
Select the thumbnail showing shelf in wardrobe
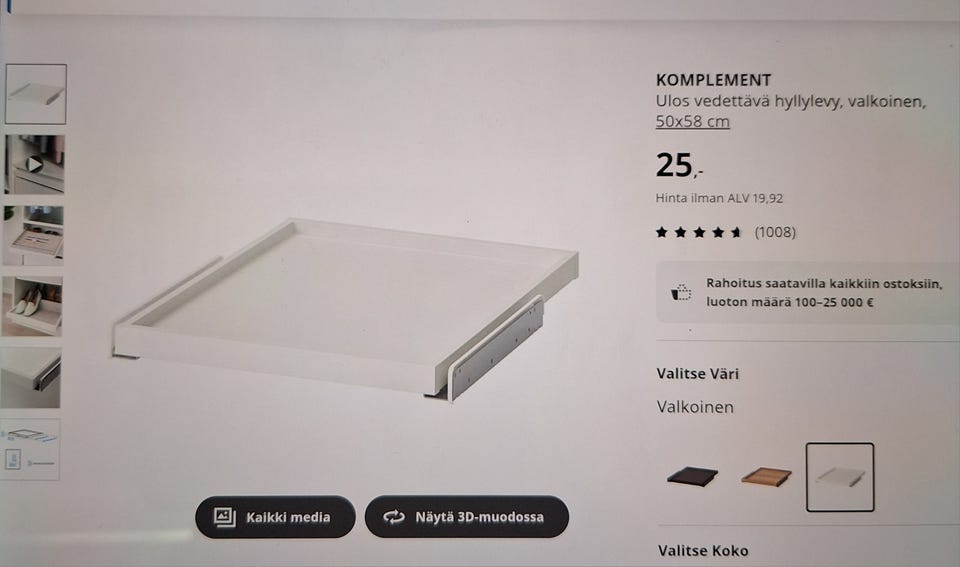[x=33, y=235]
